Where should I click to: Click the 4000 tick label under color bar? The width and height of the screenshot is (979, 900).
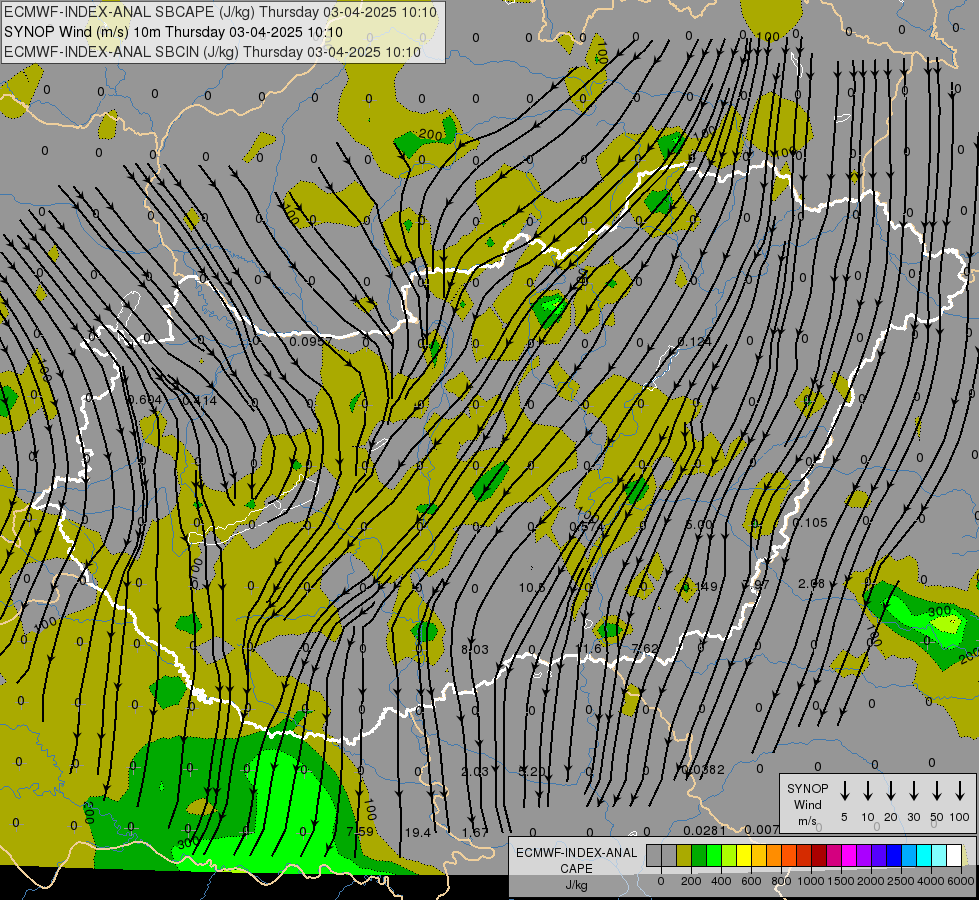931,881
